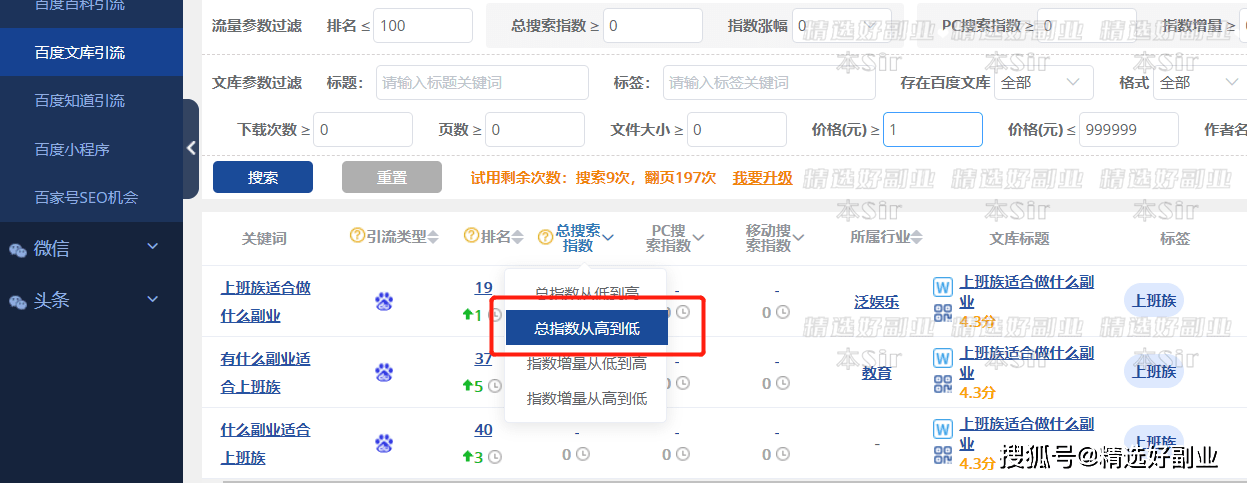This screenshot has height=483, width=1247.
Task: Collapse the sidebar with the arrow handle
Action: [x=191, y=149]
